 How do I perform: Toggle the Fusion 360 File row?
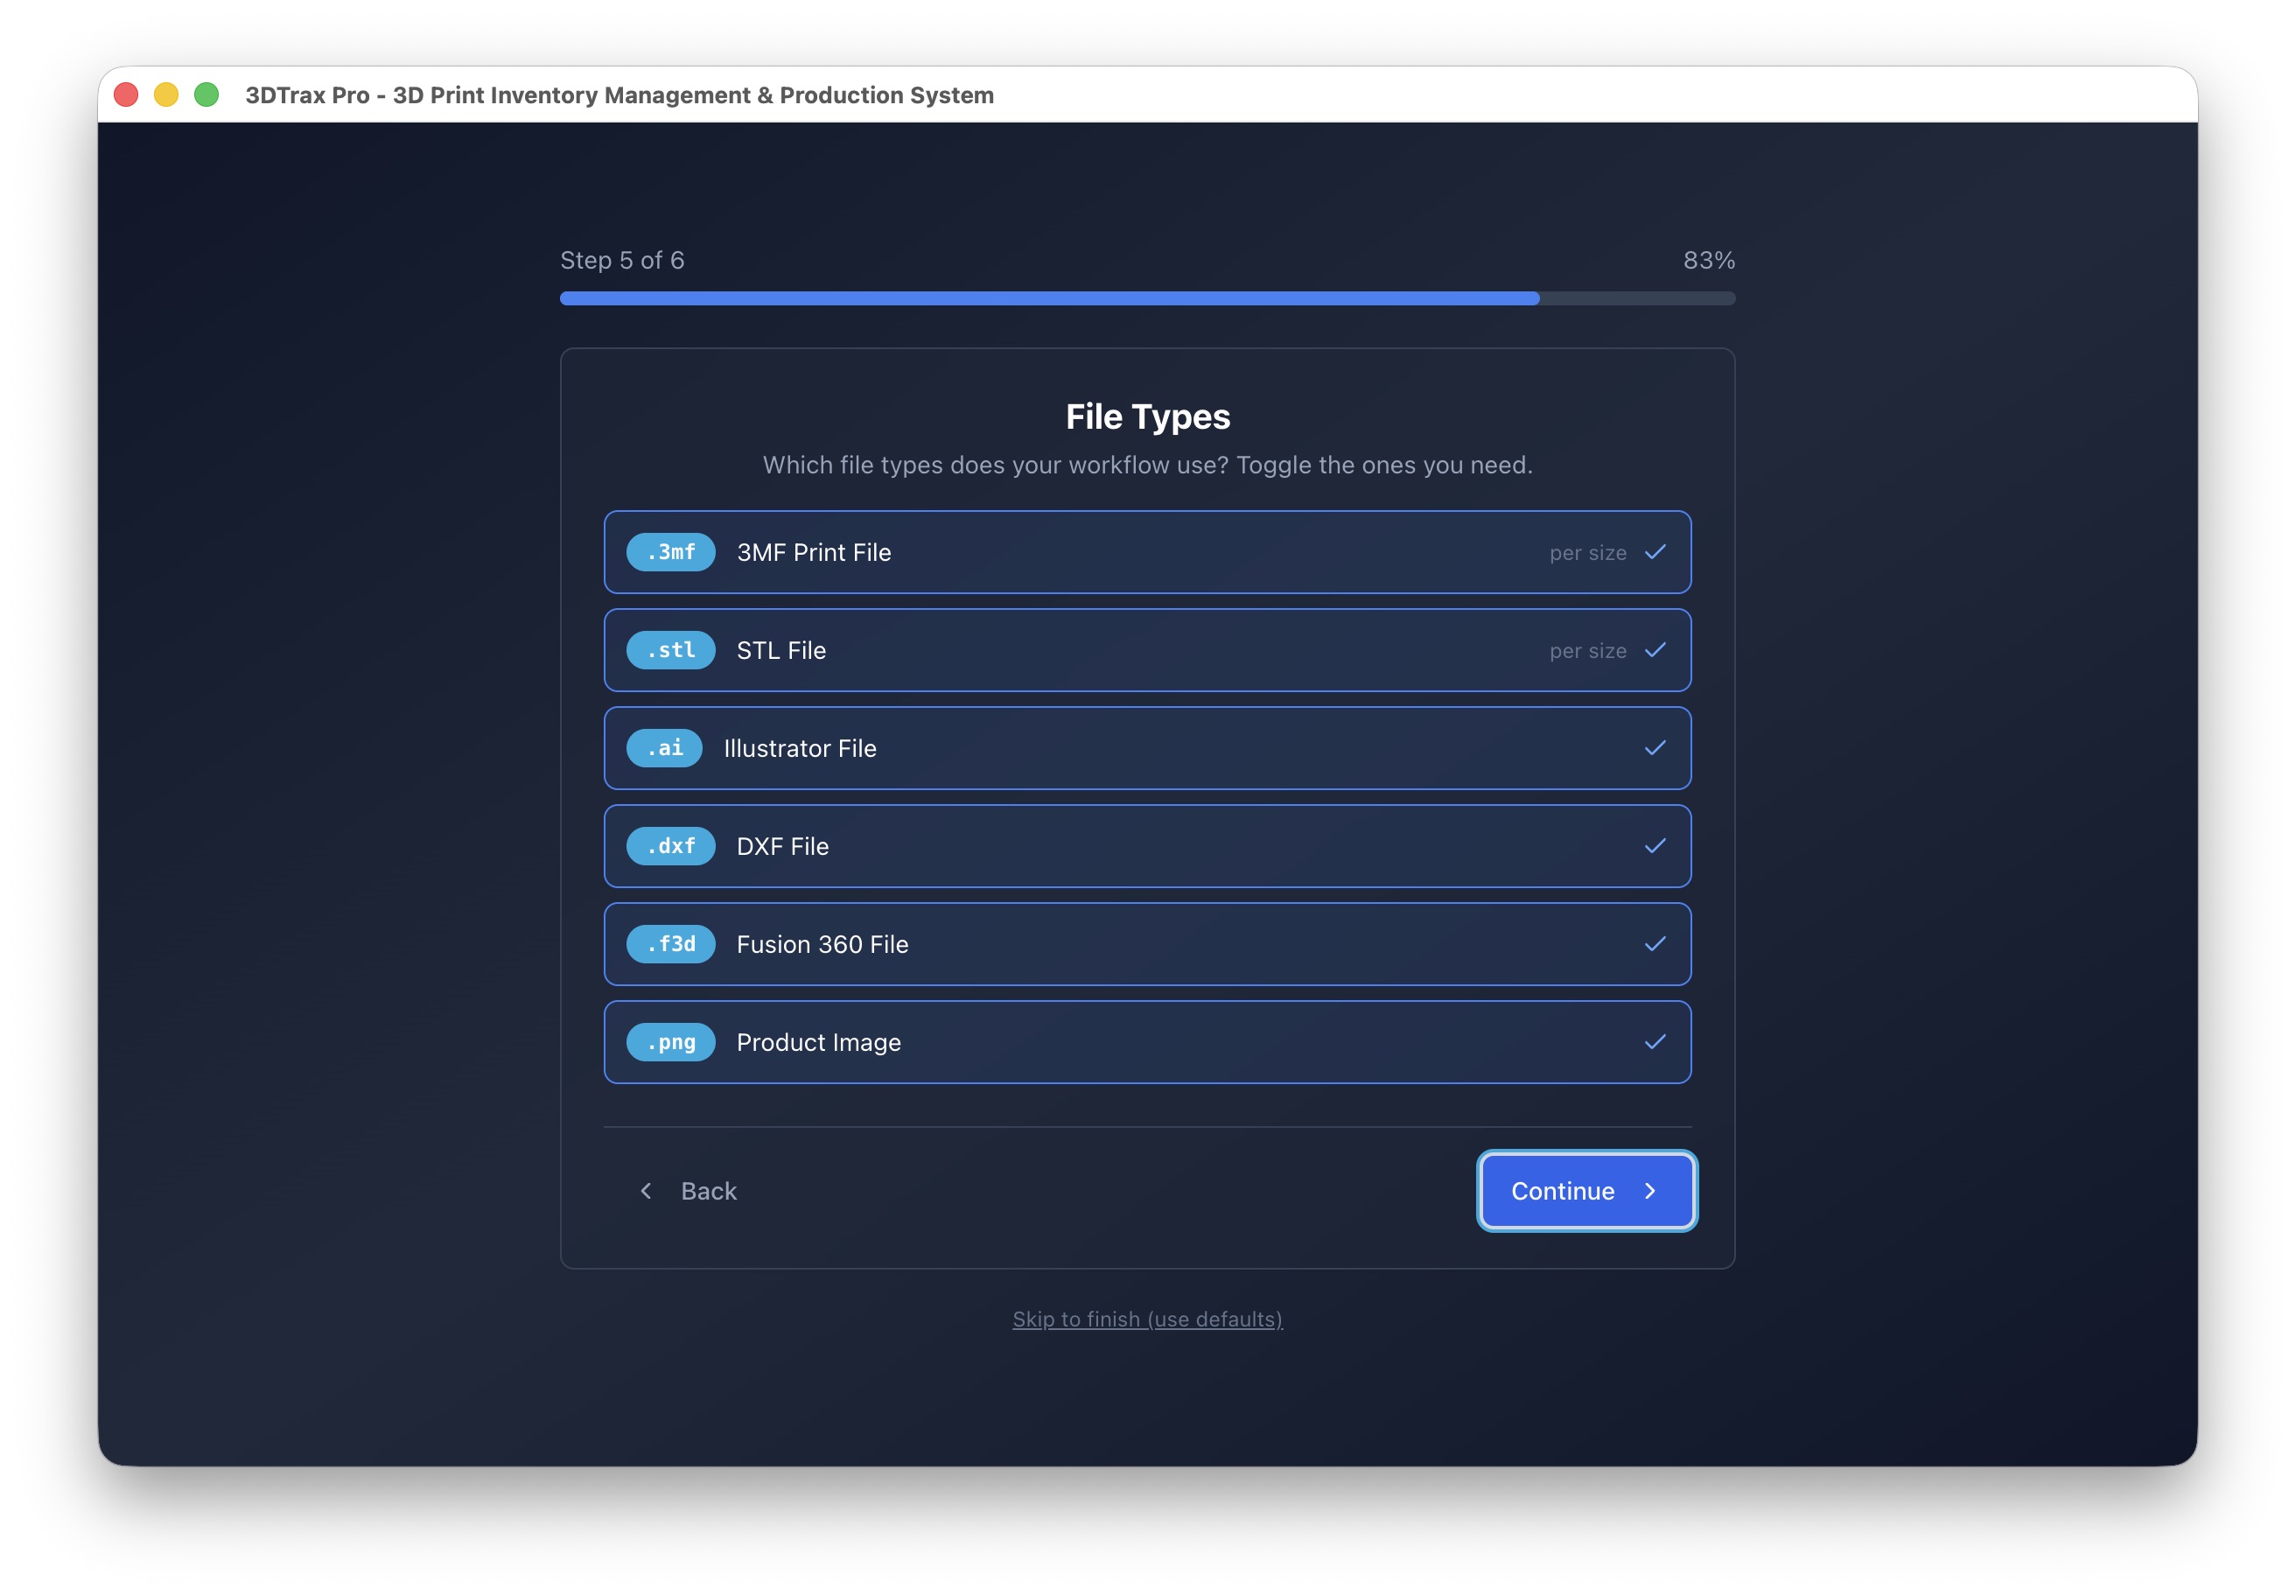point(1147,944)
